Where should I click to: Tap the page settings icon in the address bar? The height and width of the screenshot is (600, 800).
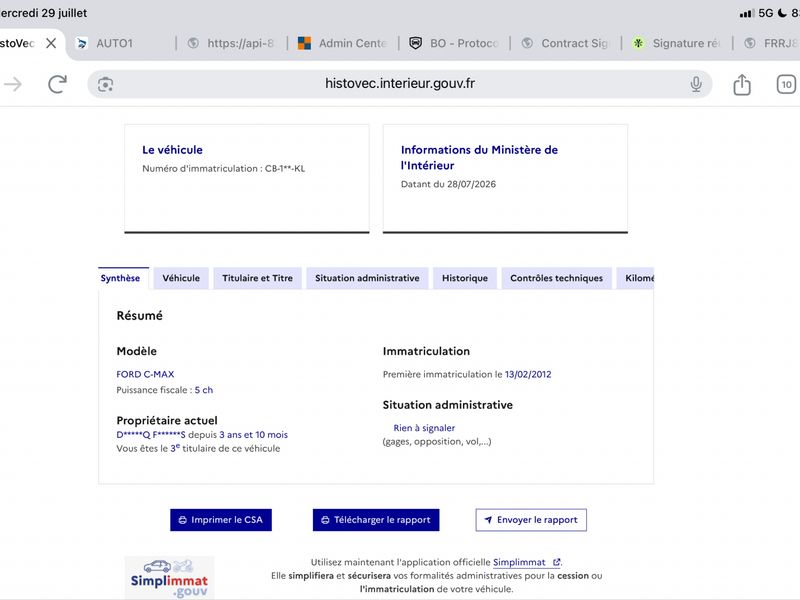click(106, 84)
